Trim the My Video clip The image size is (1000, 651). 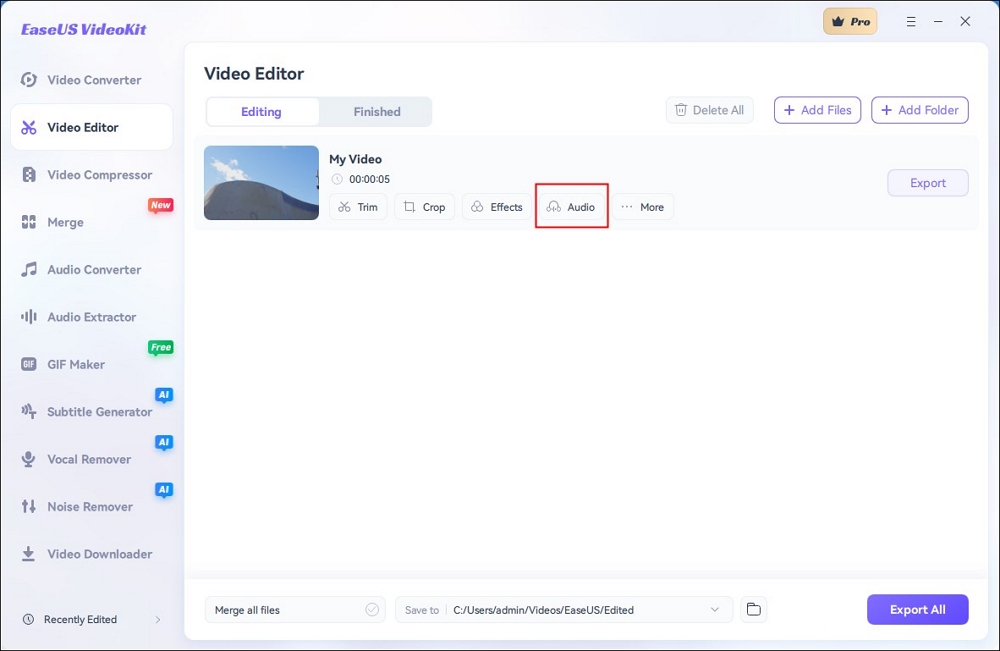pyautogui.click(x=358, y=207)
